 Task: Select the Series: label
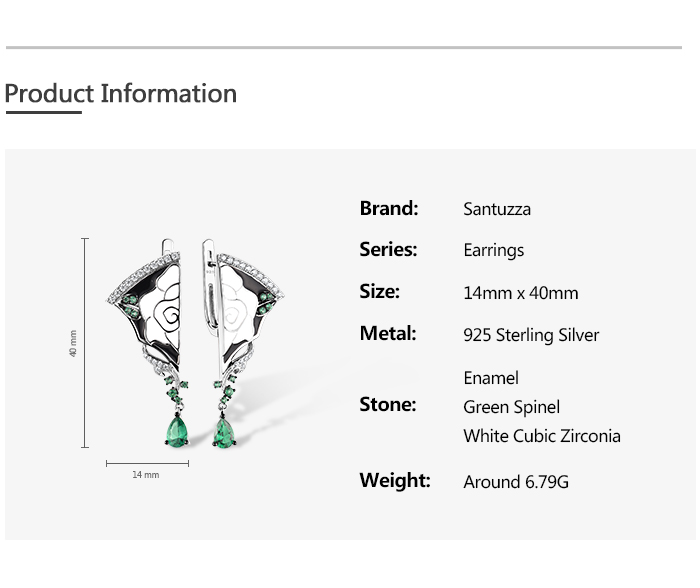coord(388,250)
